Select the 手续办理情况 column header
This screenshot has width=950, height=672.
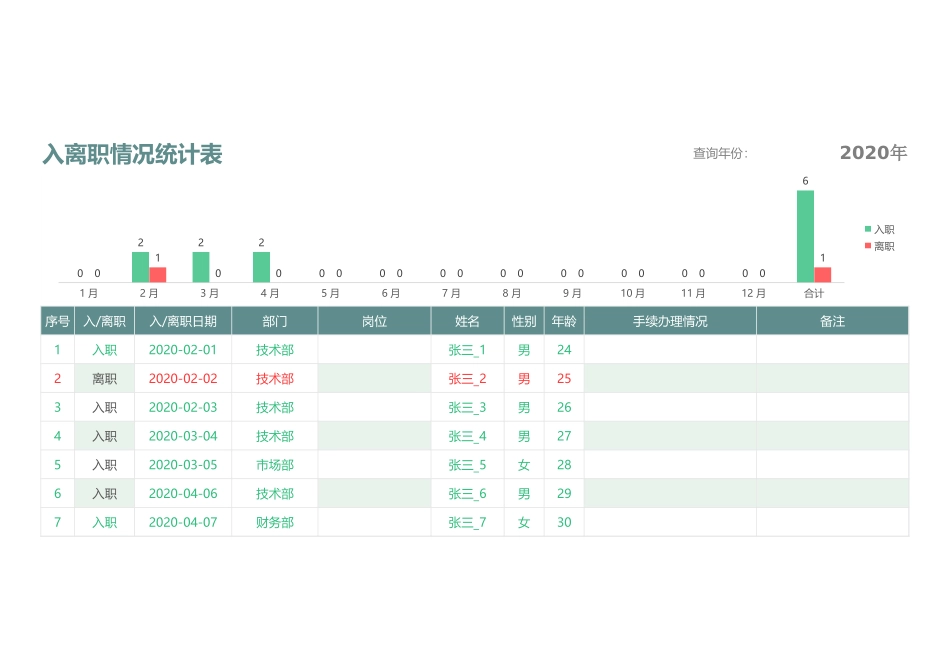(668, 320)
